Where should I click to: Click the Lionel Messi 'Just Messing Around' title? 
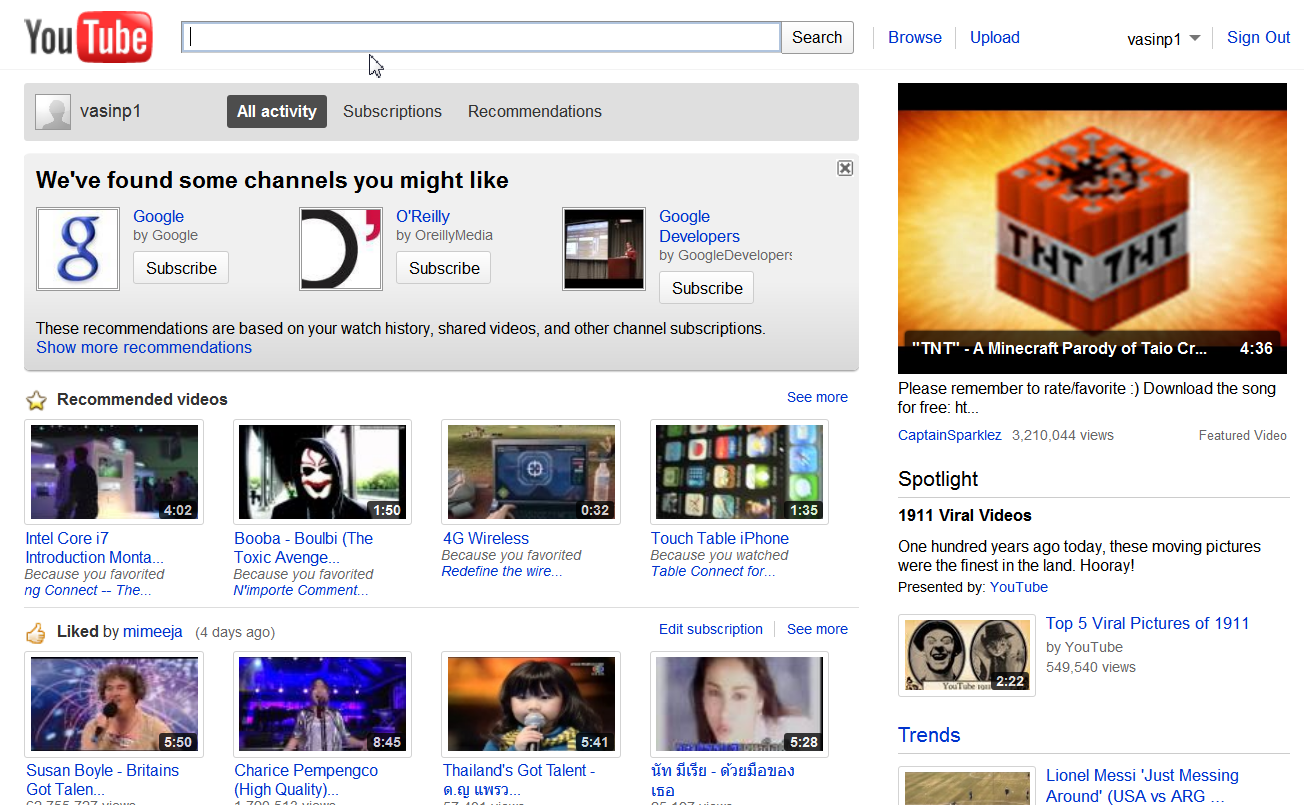click(1142, 785)
